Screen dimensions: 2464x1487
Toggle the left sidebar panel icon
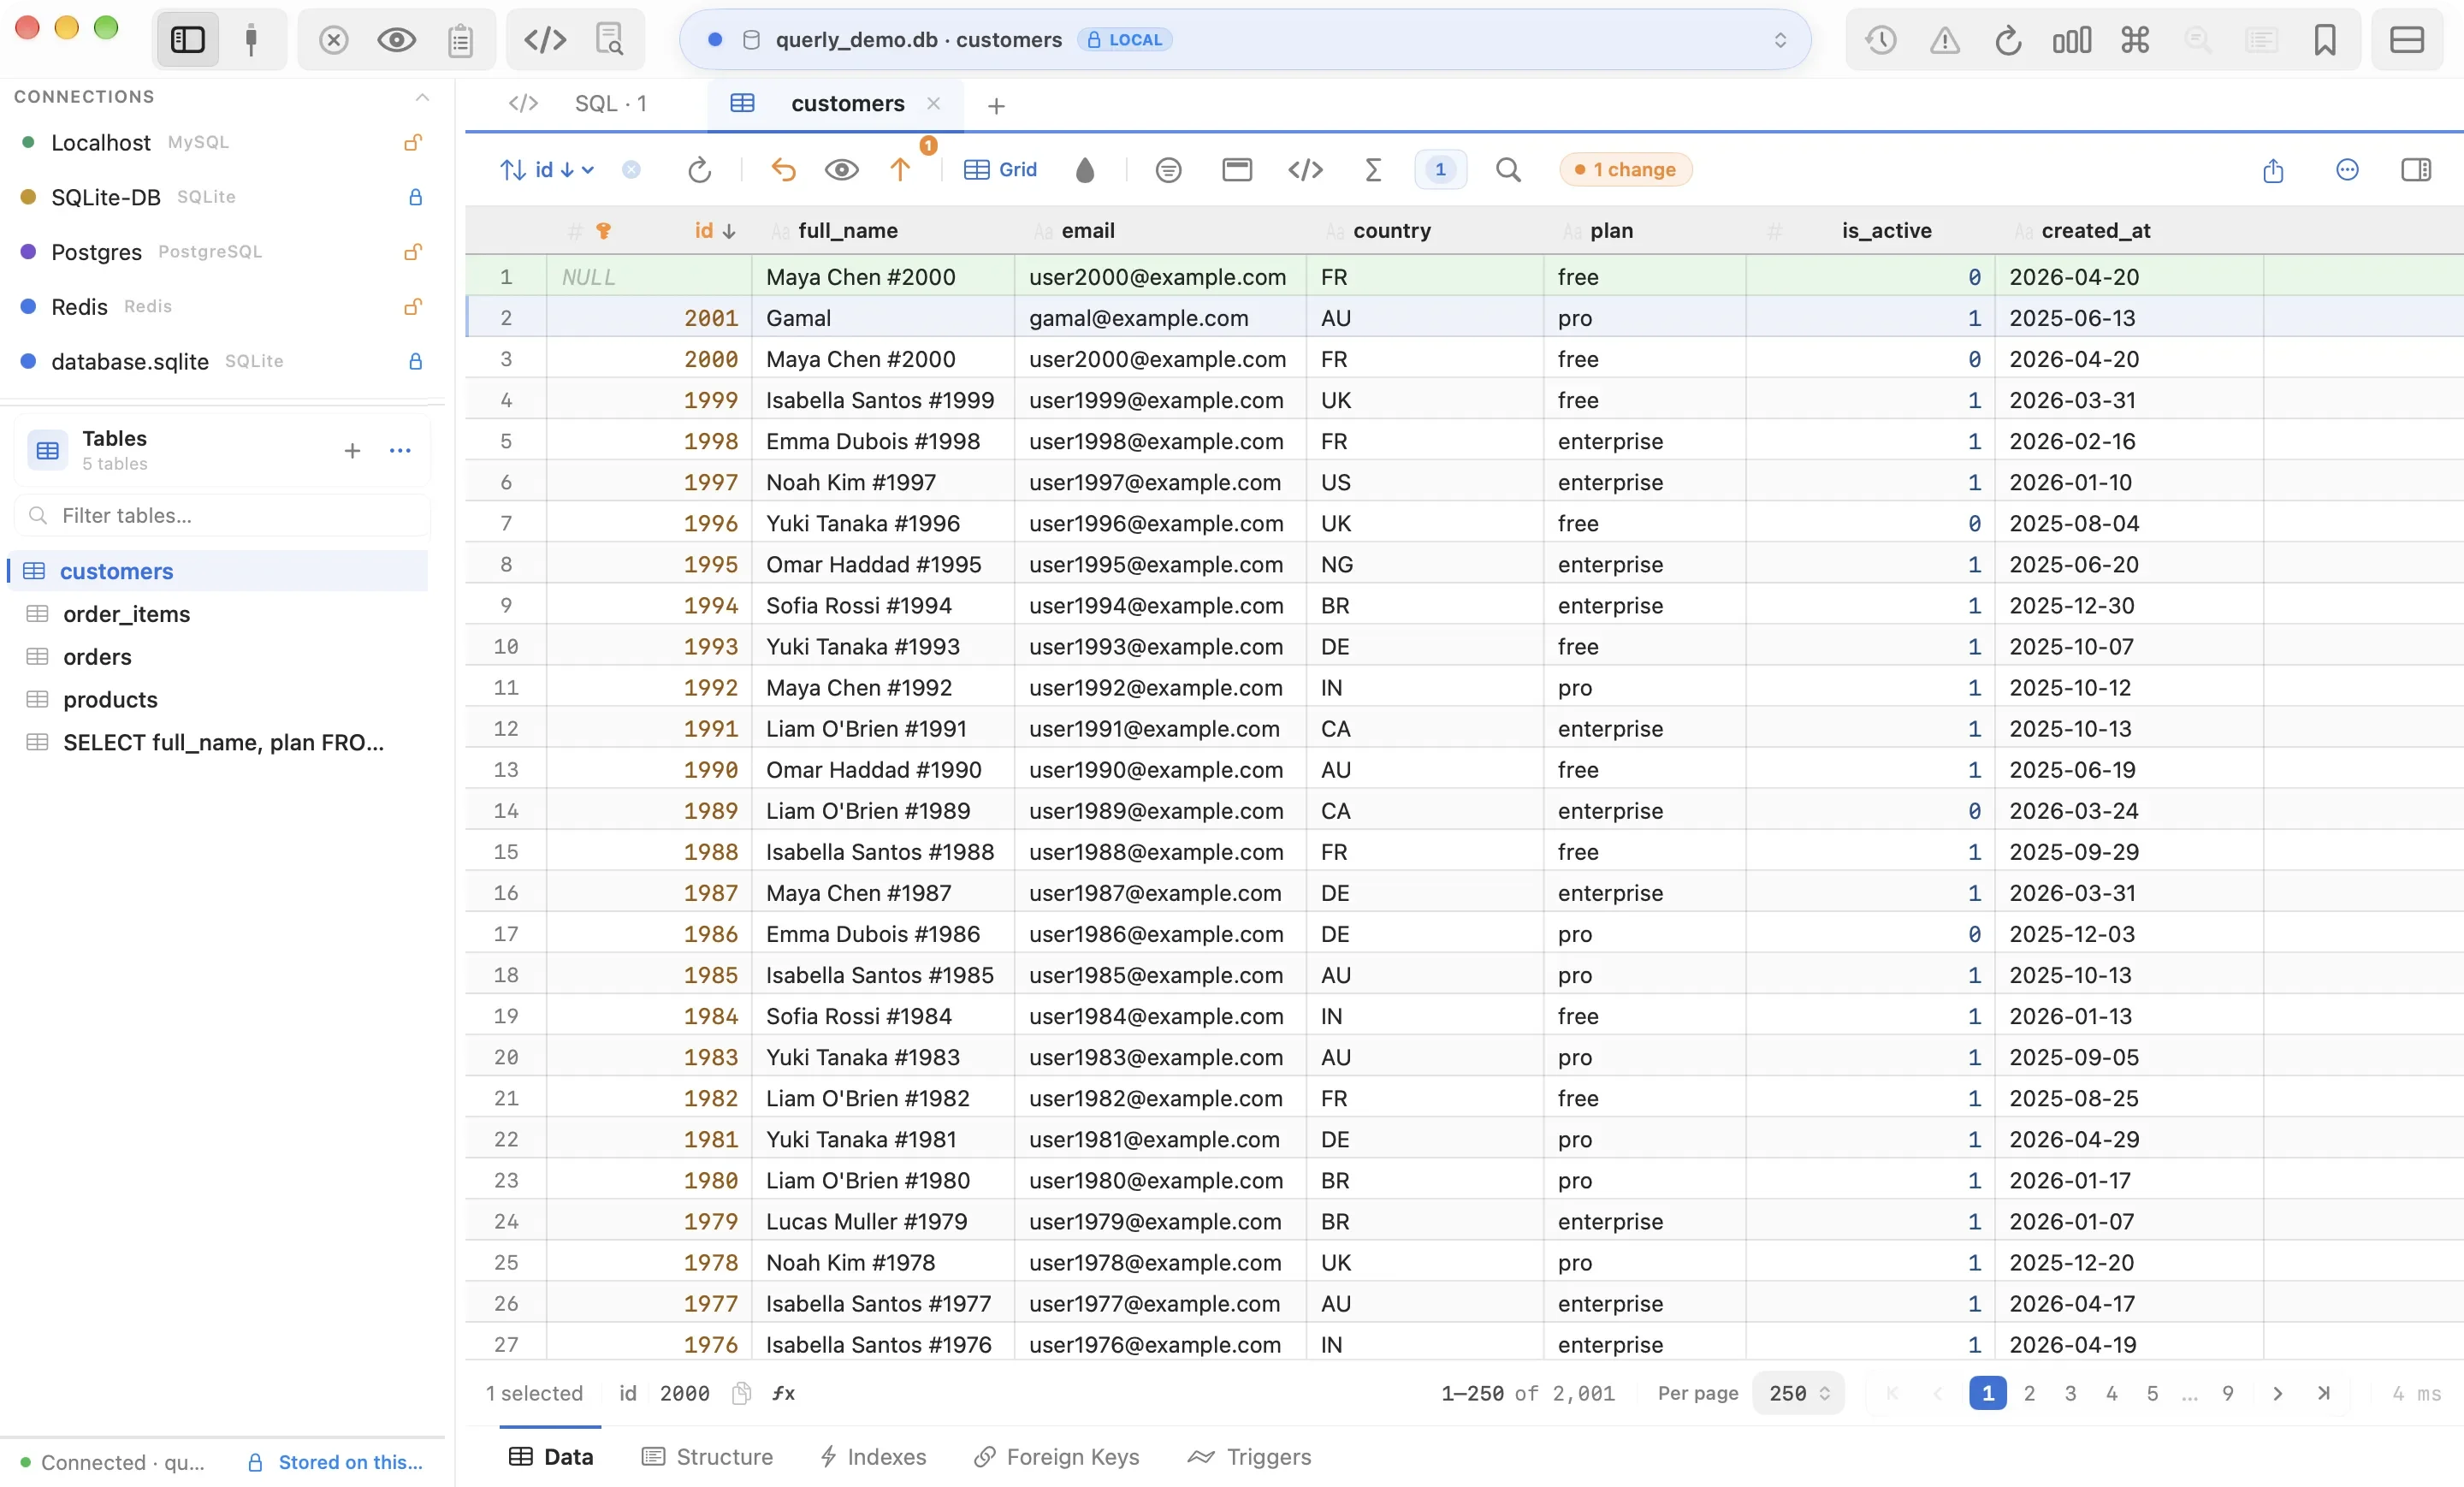tap(187, 40)
